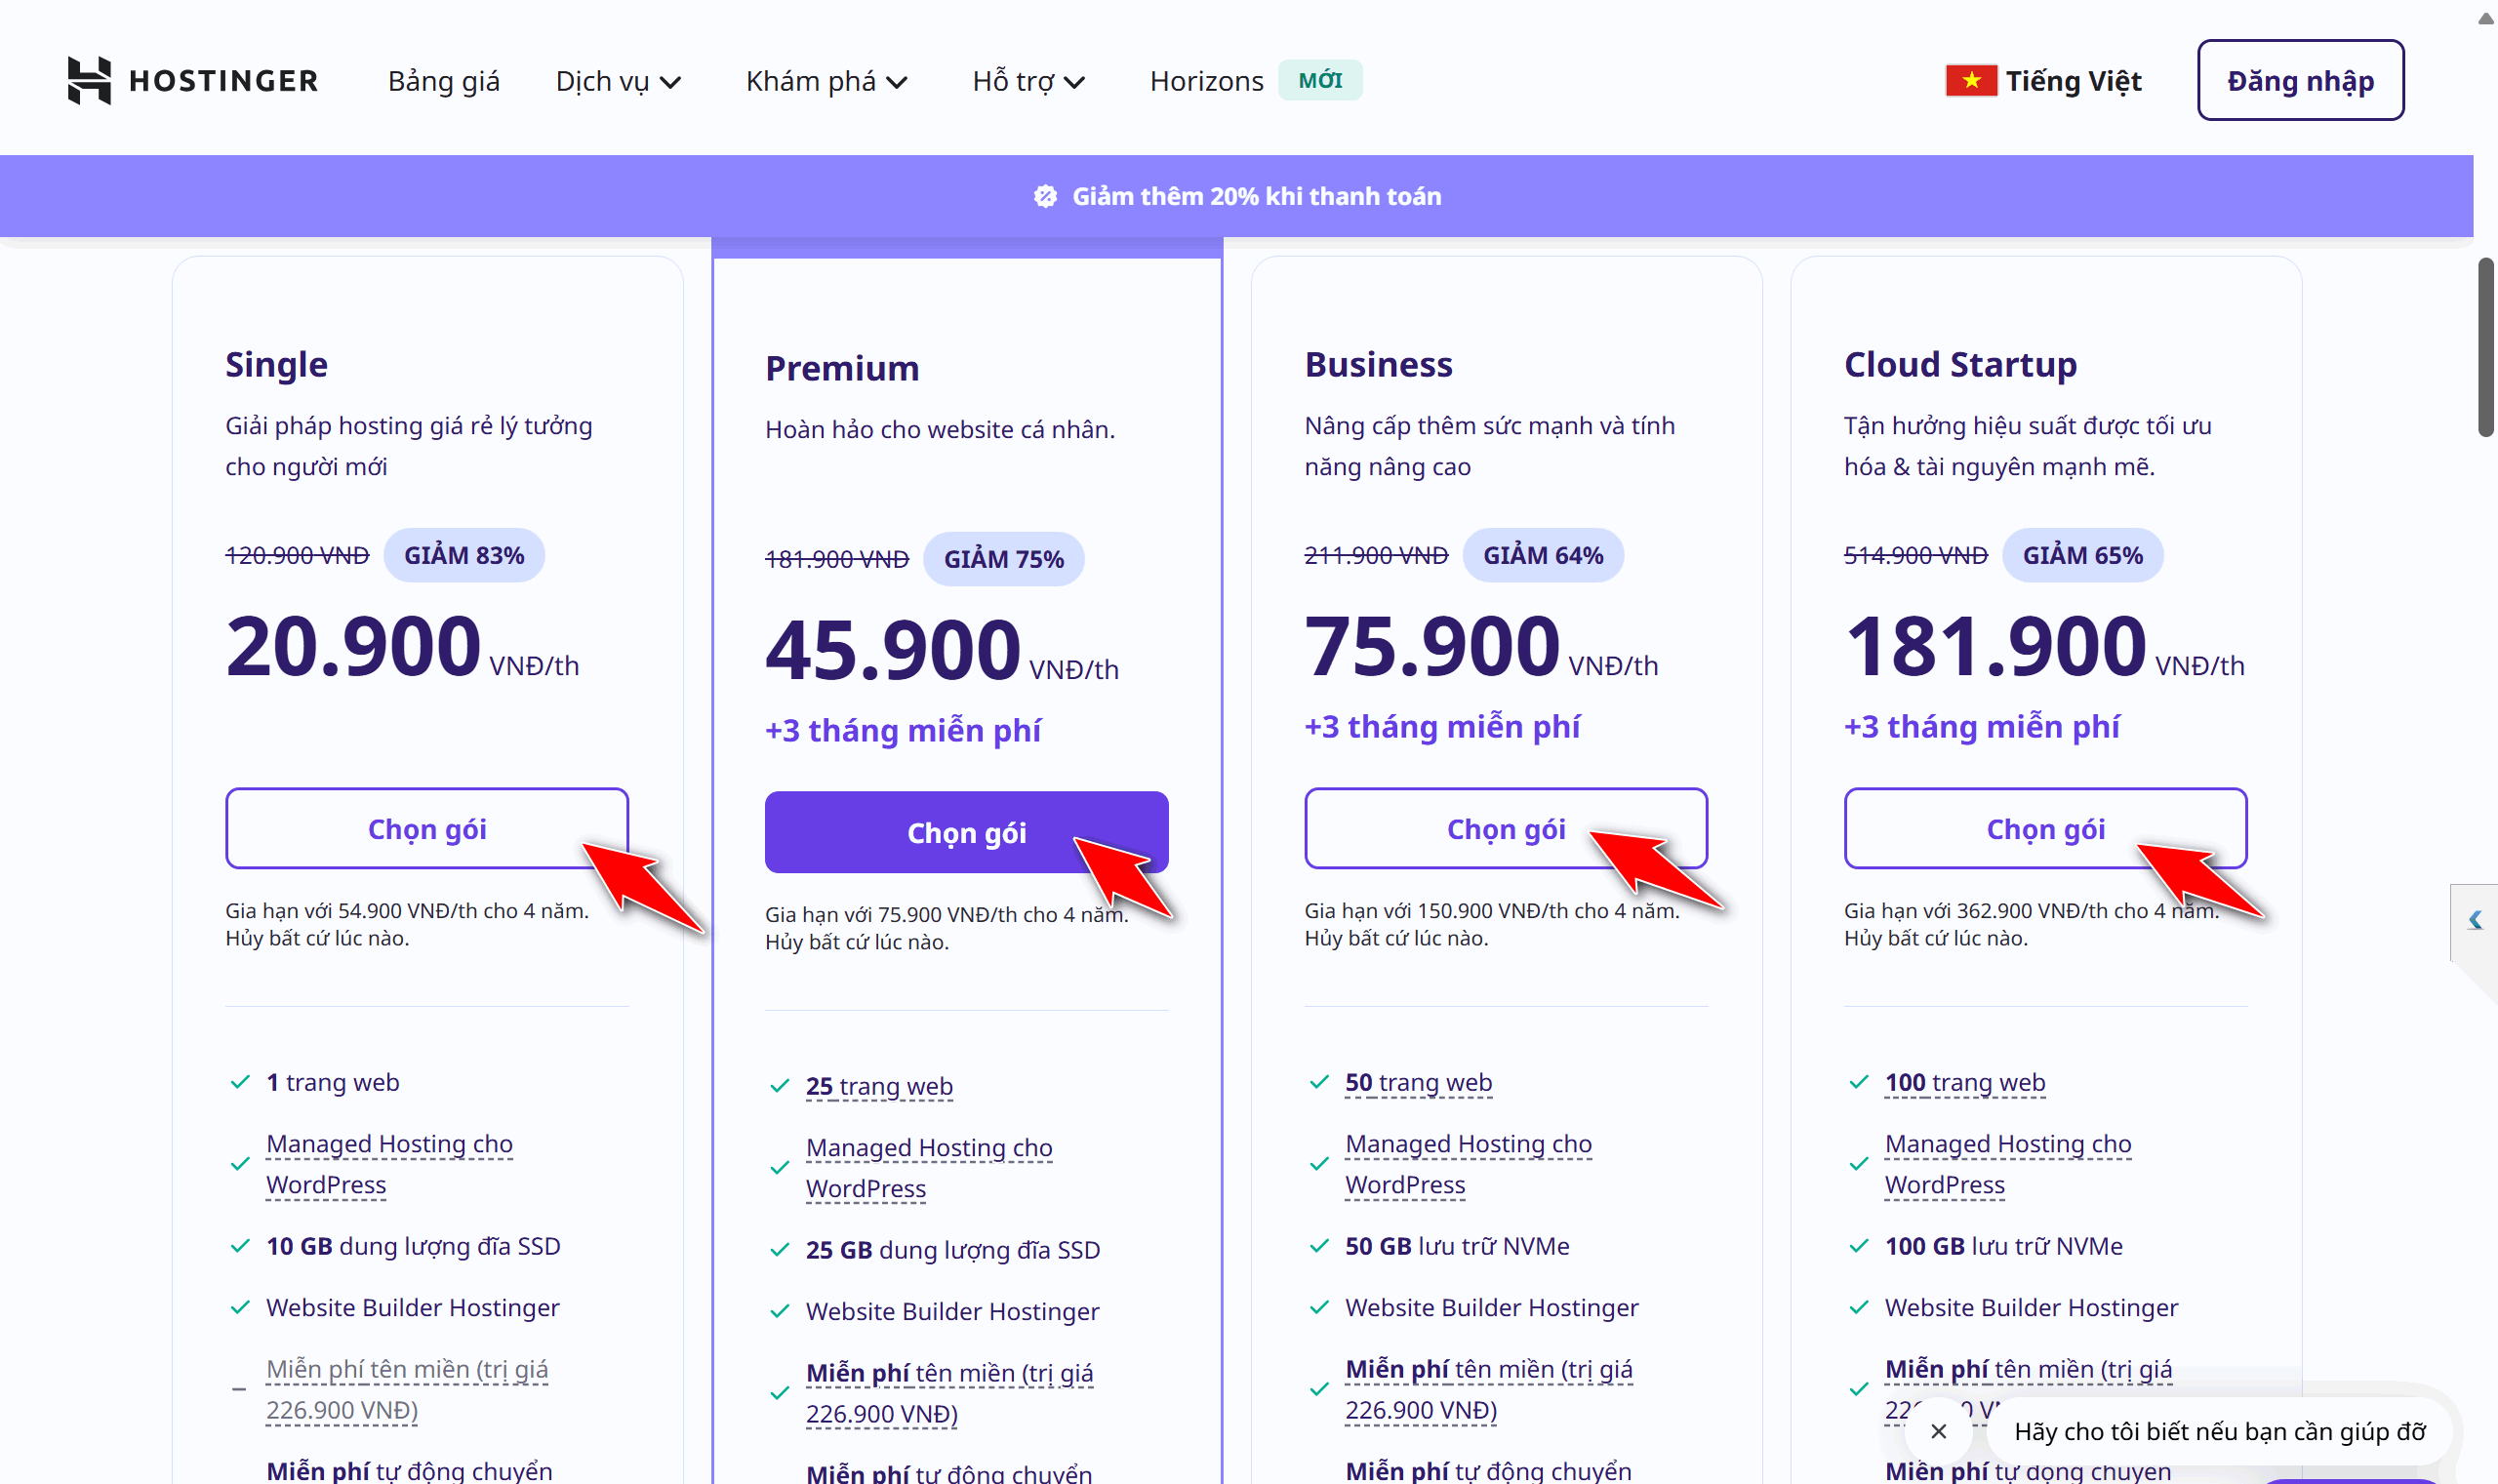The height and width of the screenshot is (1484, 2498).
Task: Choose the Cloud Startup plan
Action: coord(2045,828)
